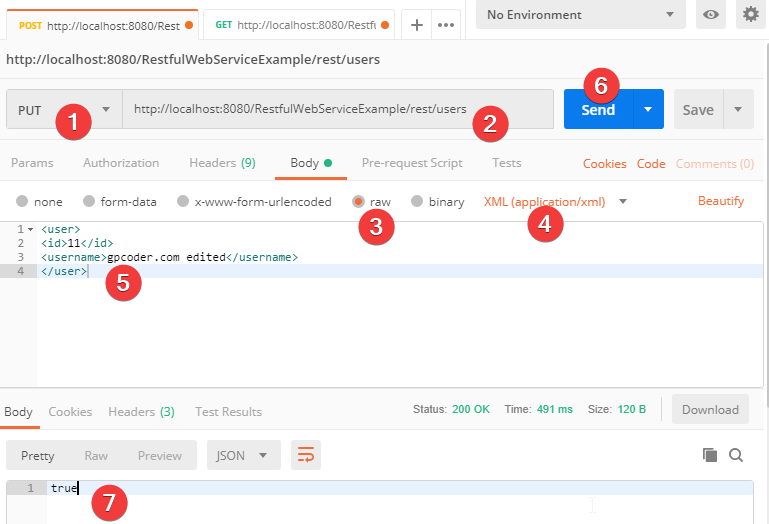Viewport: 769px width, 524px height.
Task: Open the Code link
Action: 651,163
